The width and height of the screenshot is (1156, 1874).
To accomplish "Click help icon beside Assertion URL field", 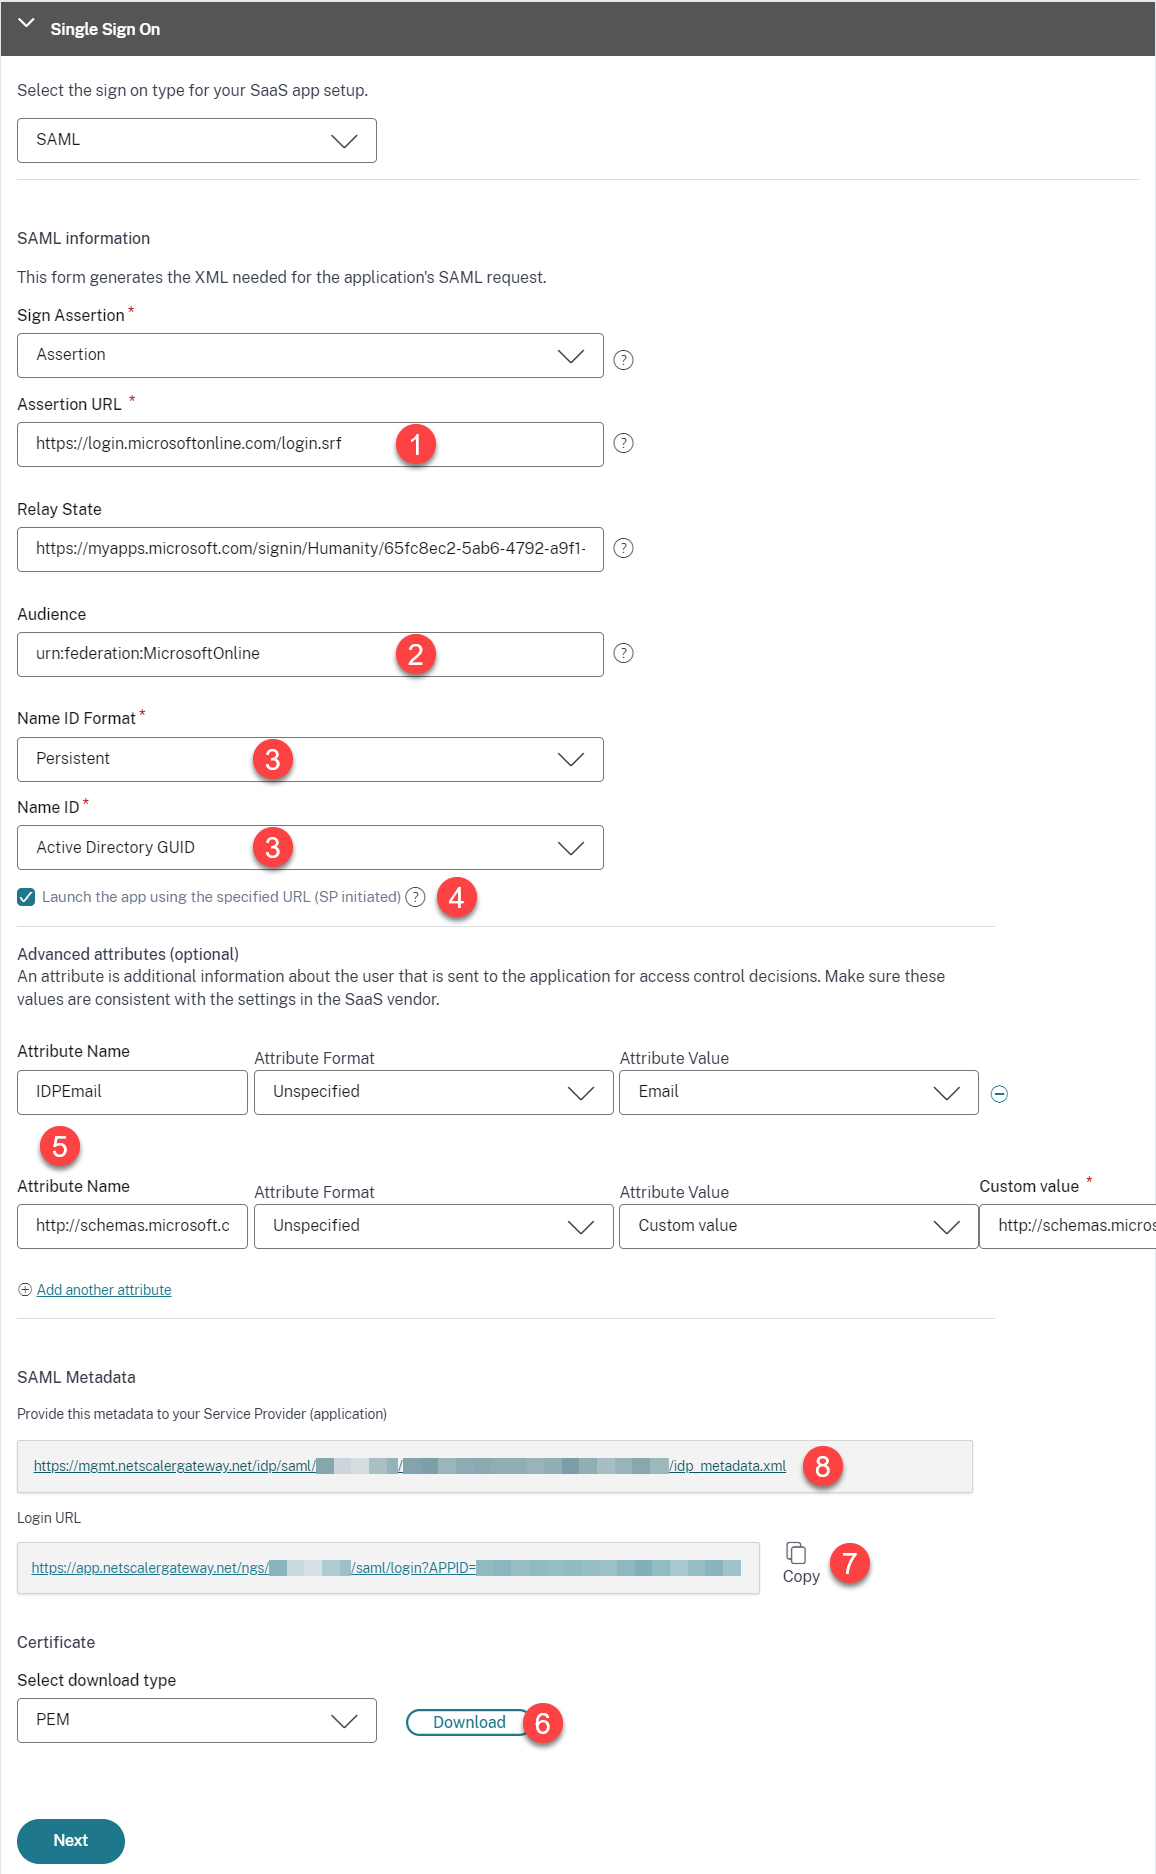I will click(623, 443).
